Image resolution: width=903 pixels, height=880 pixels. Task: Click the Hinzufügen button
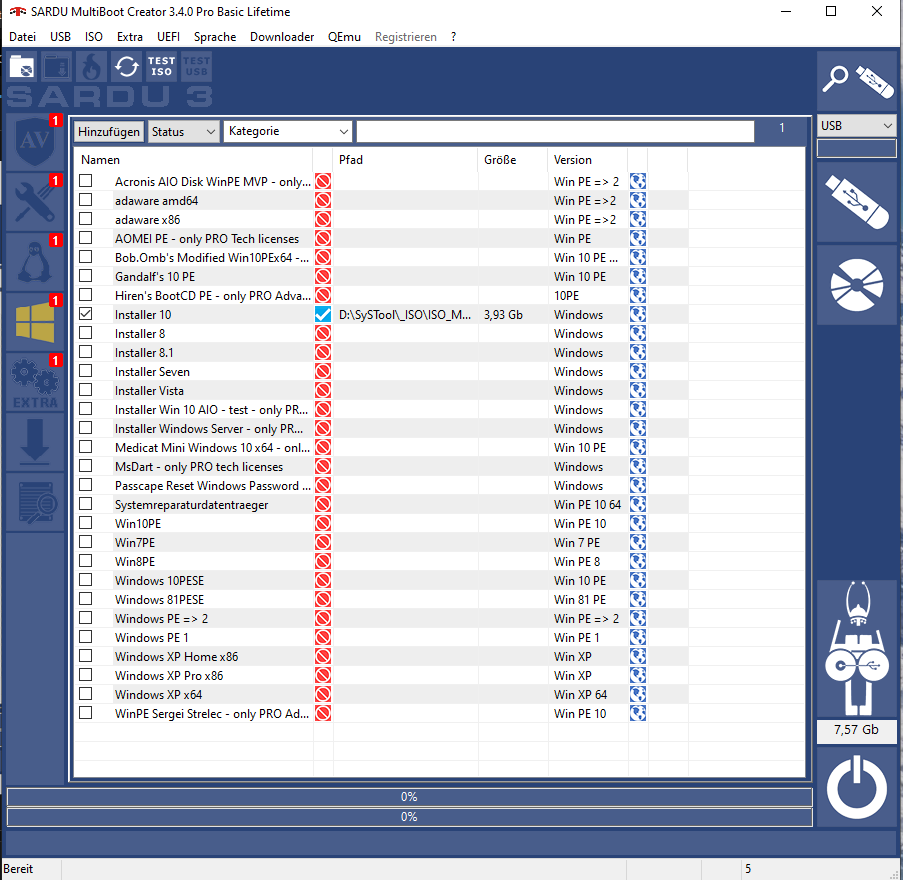(x=109, y=131)
